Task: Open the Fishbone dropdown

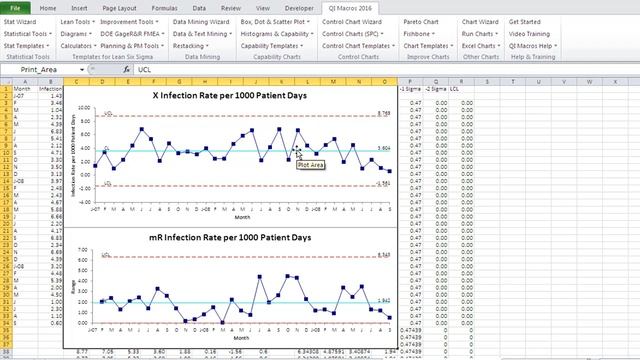Action: click(419, 34)
